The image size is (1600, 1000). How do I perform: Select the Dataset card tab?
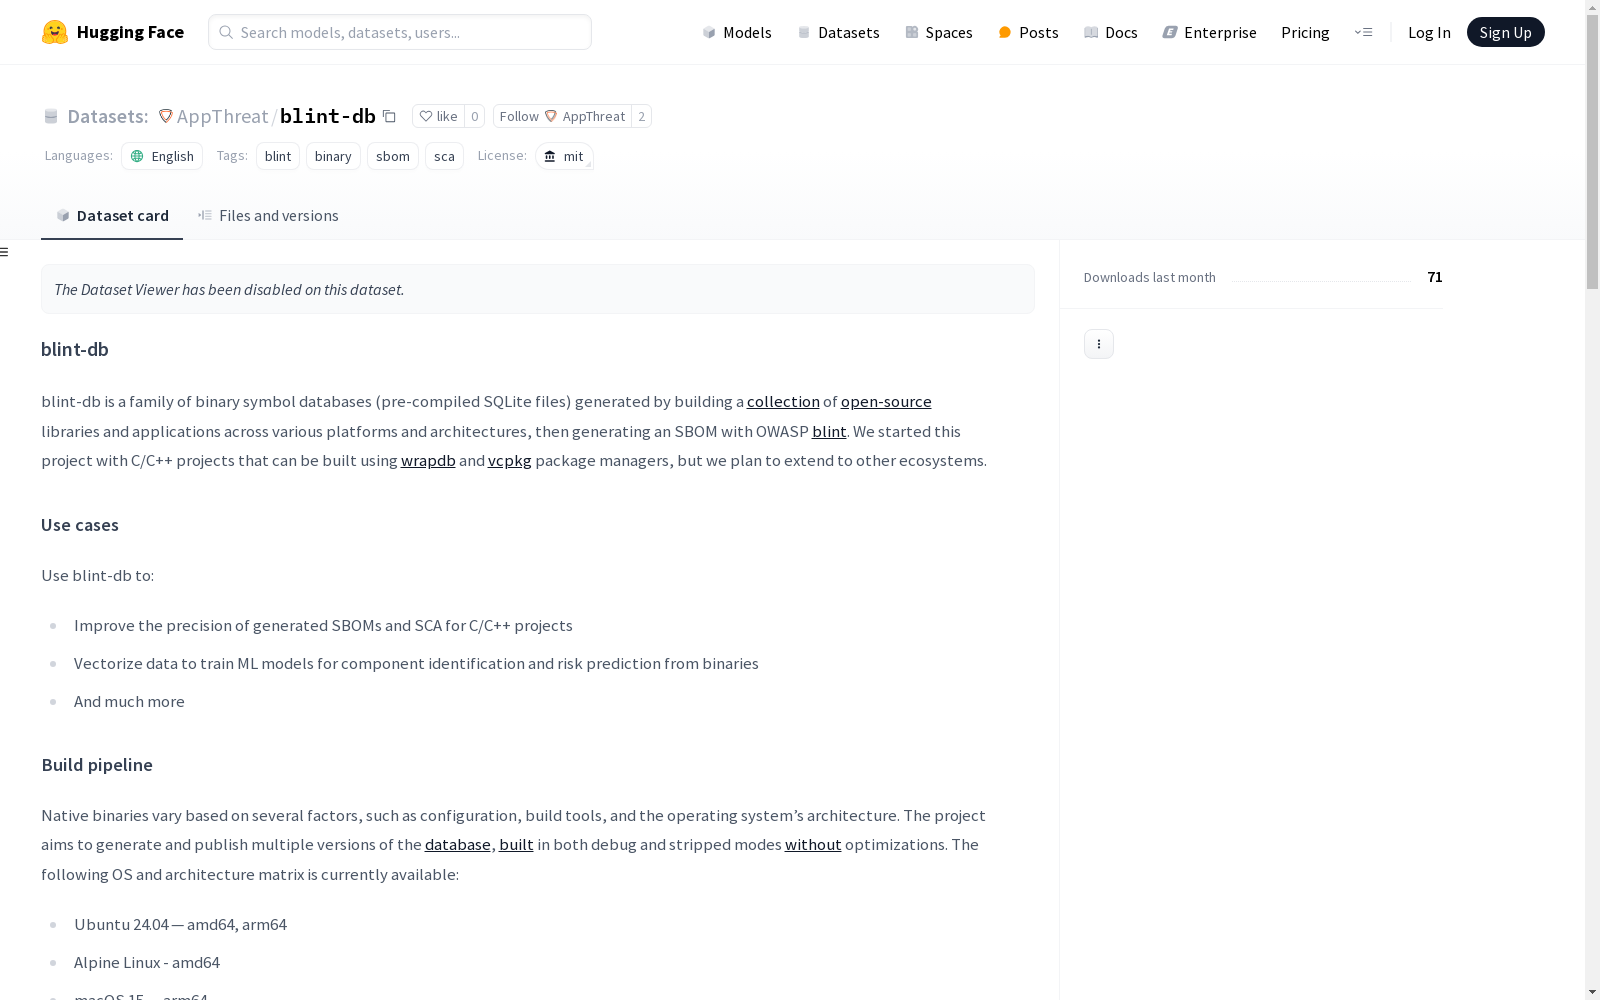coord(112,216)
